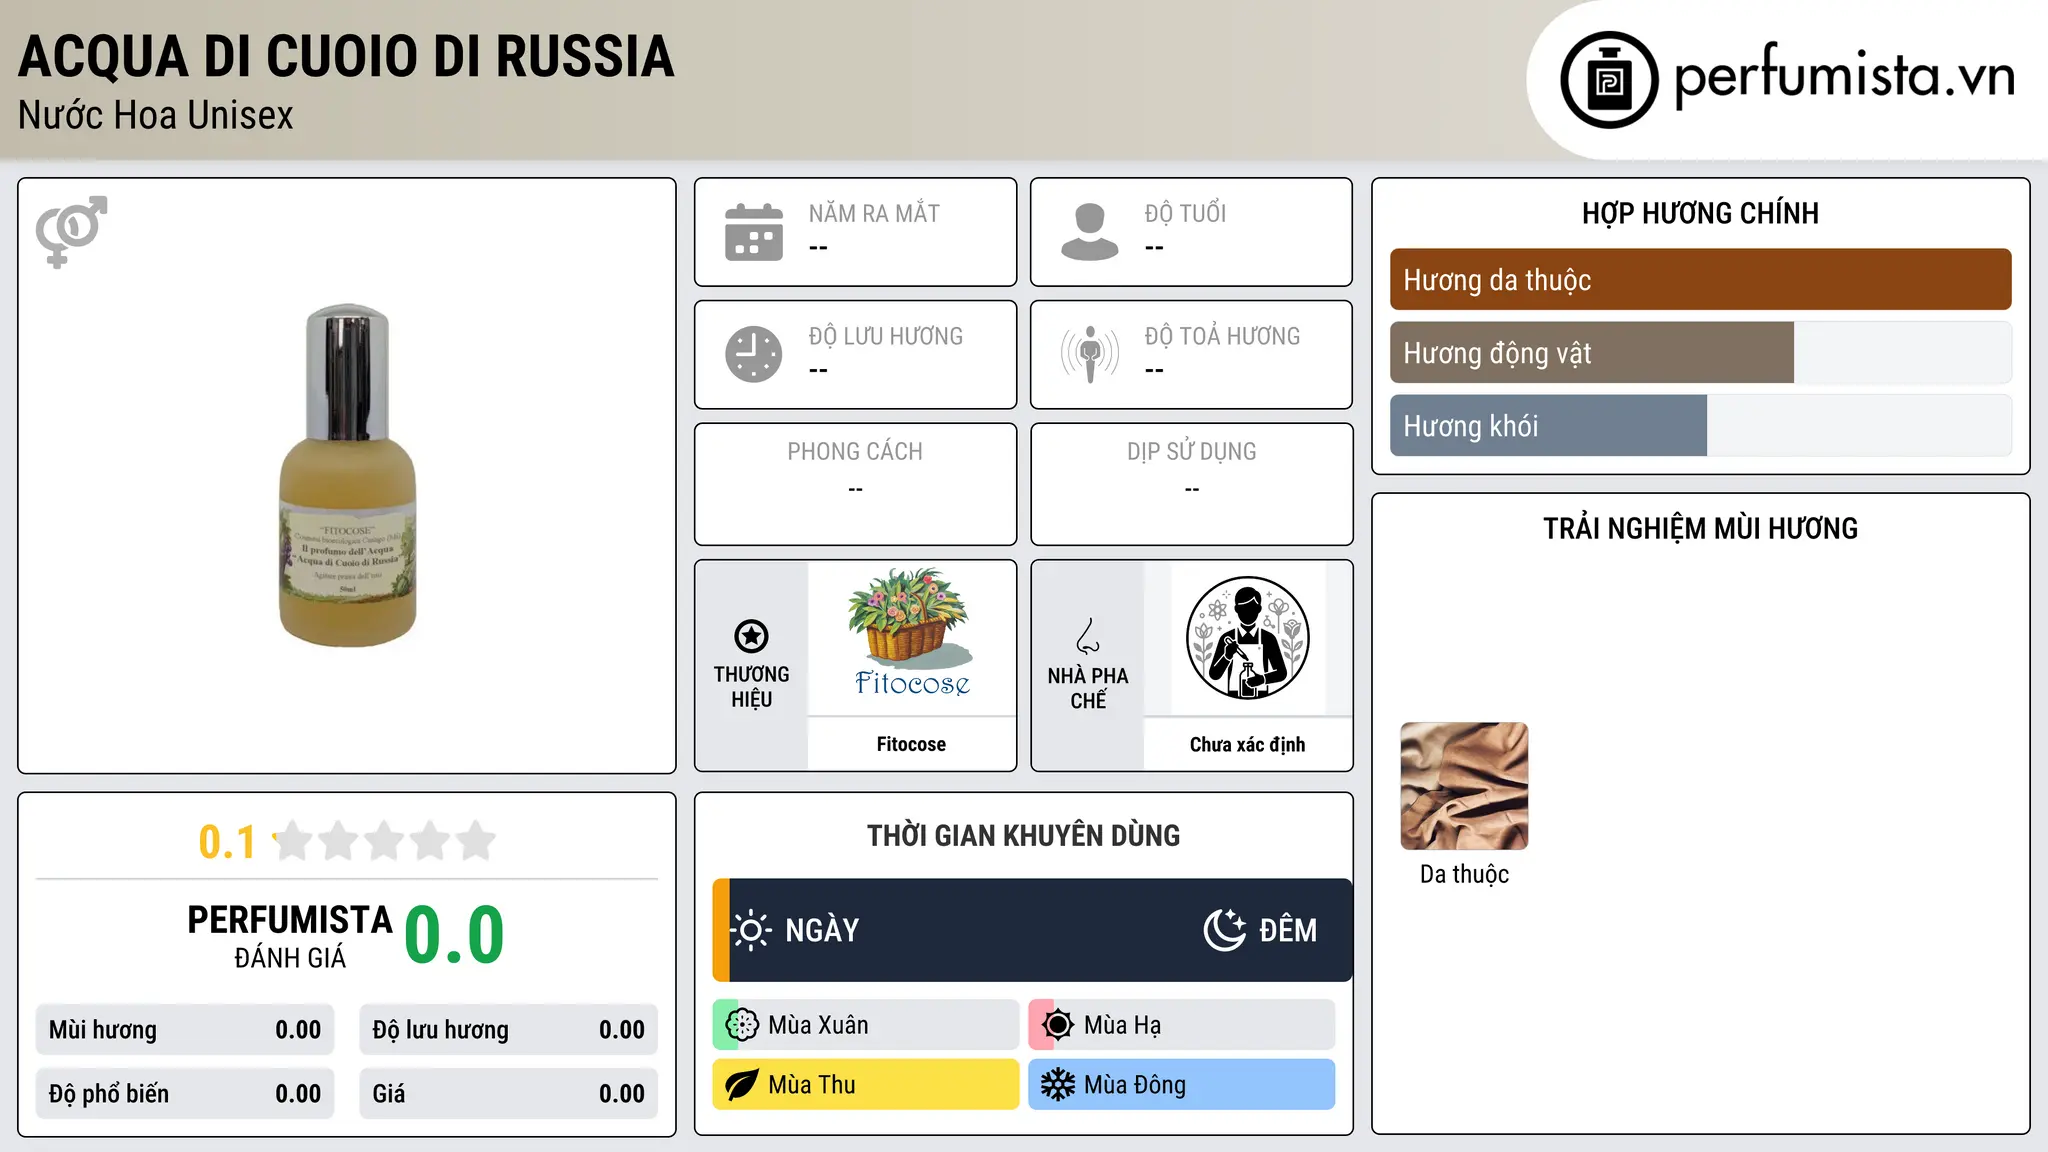The height and width of the screenshot is (1152, 2048).
Task: Click the ĐỘ TUỔI label
Action: click(1185, 214)
